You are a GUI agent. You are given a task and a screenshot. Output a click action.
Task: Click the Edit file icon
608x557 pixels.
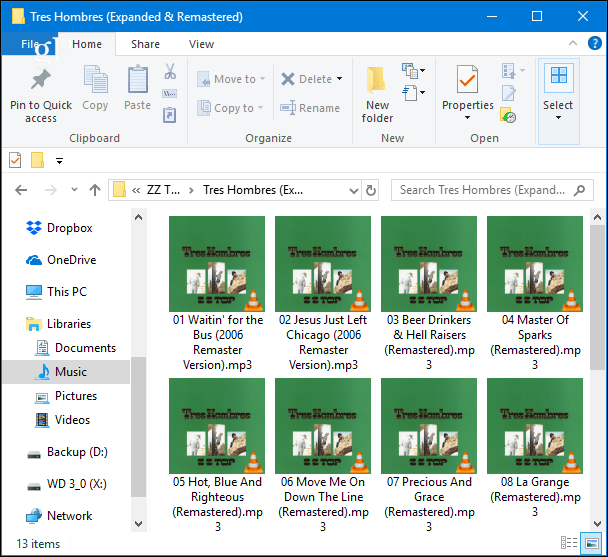(508, 93)
